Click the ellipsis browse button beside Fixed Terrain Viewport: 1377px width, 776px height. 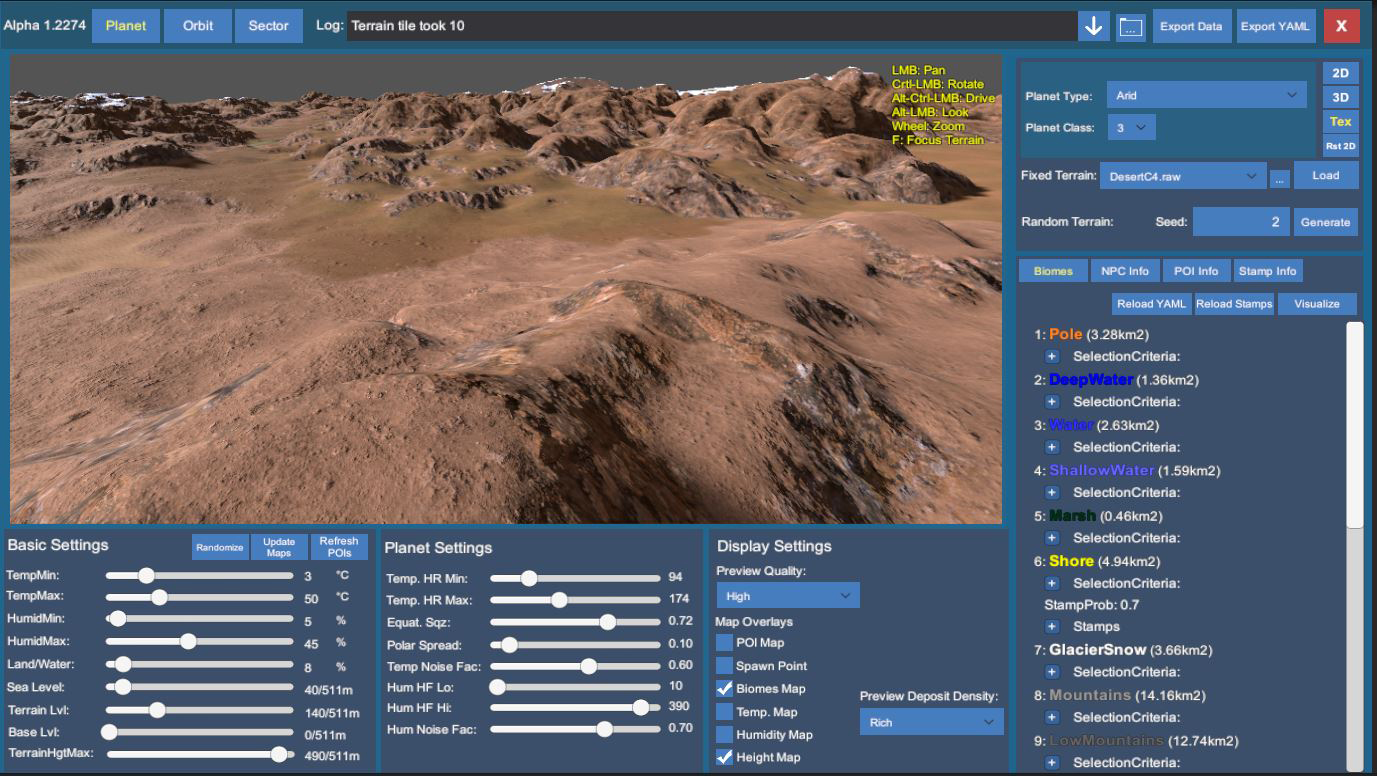click(1280, 177)
